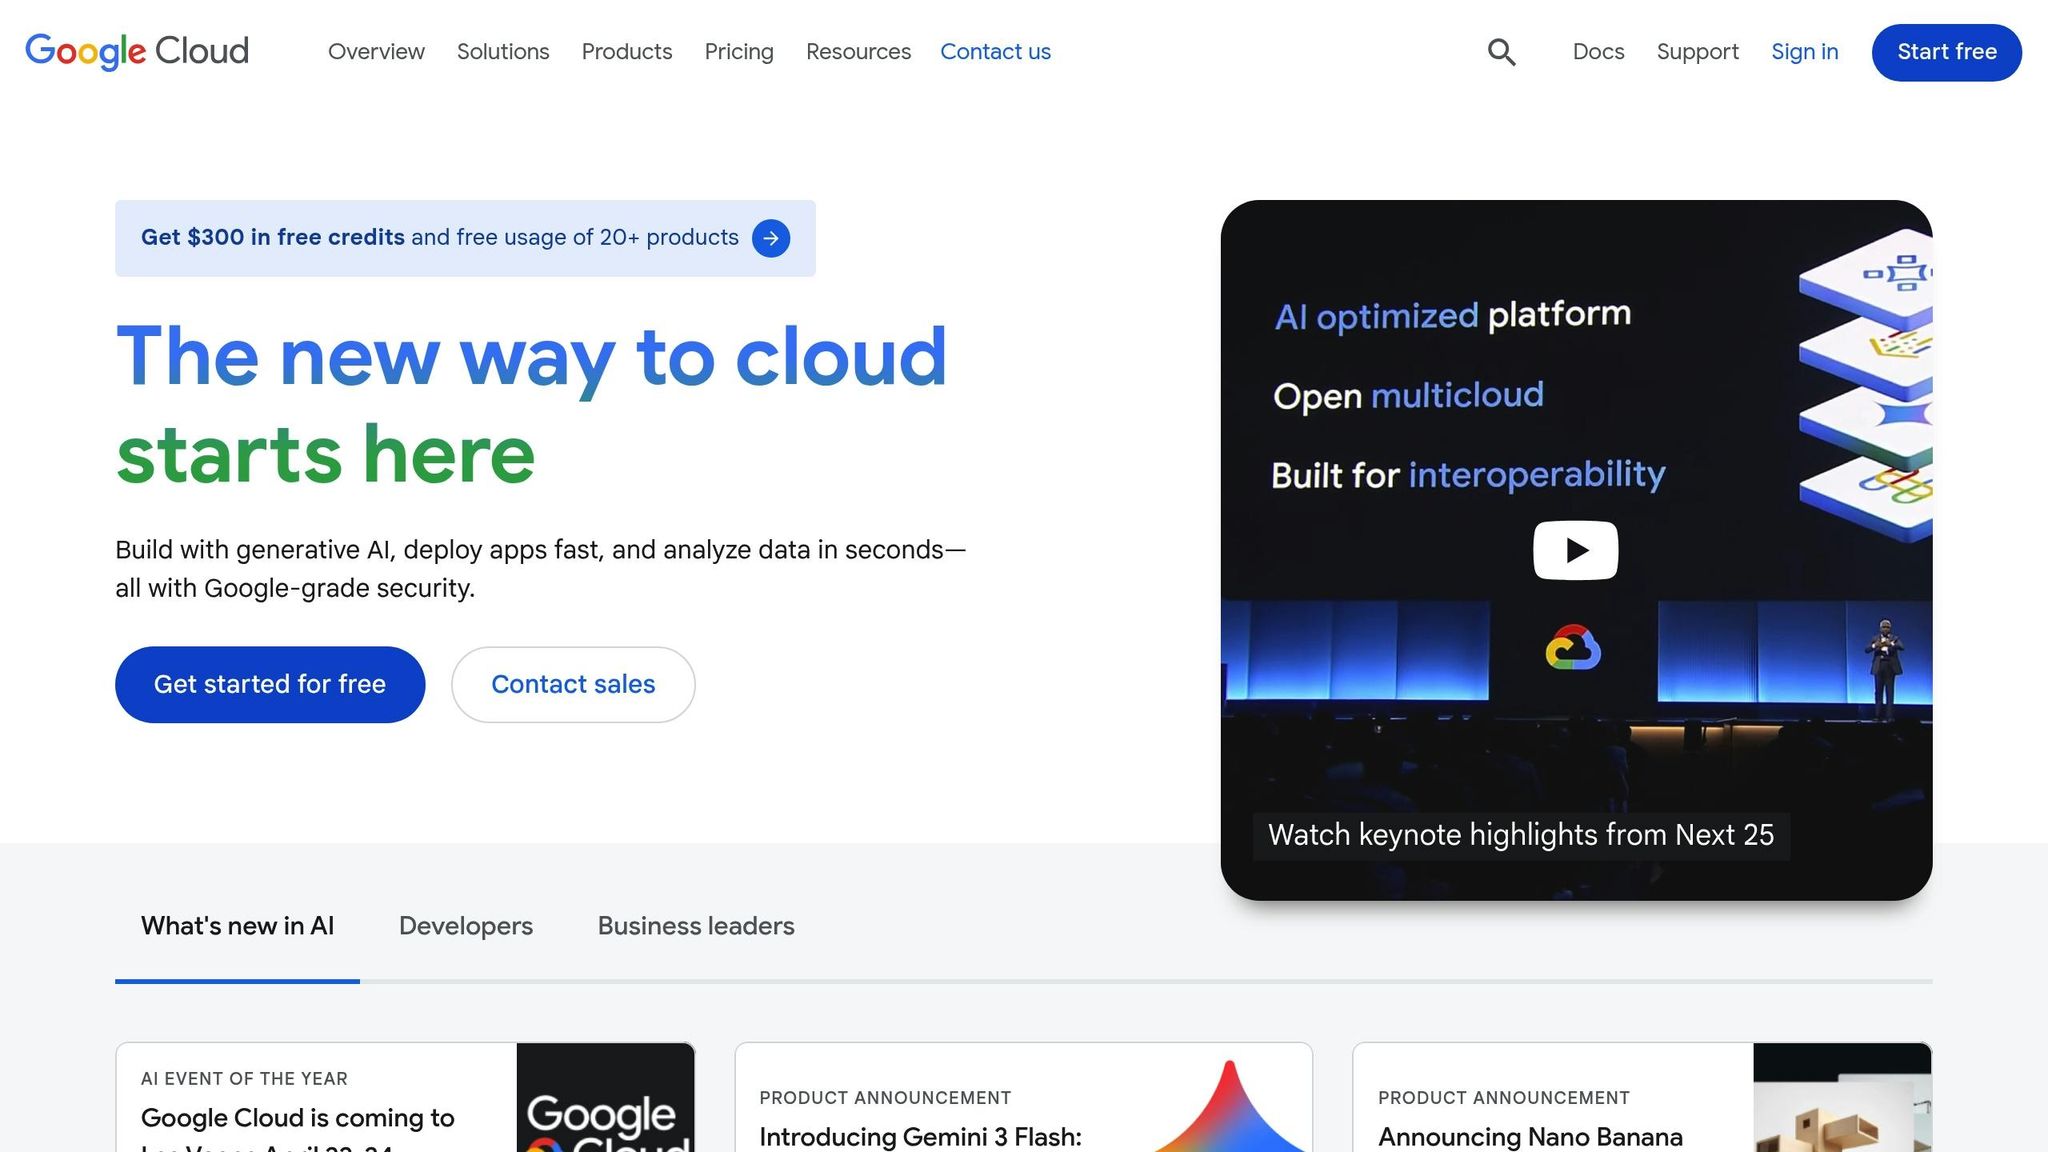This screenshot has height=1152, width=2048.
Task: Switch to the Business leaders tab
Action: point(695,926)
